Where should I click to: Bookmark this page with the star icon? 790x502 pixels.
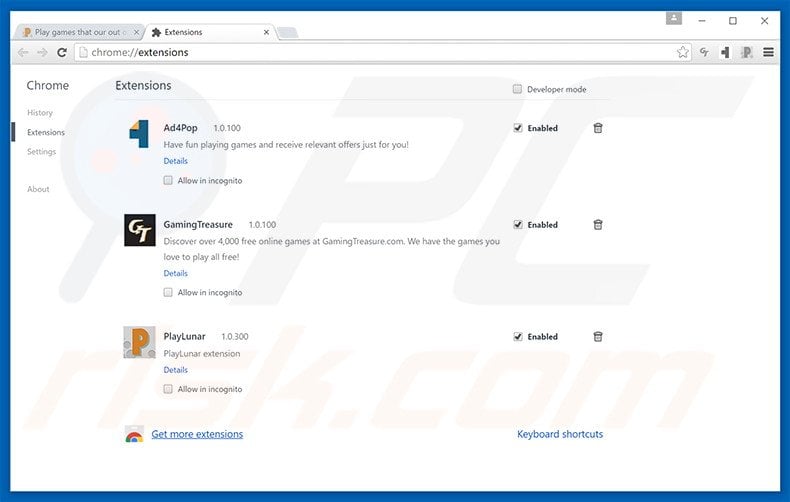pyautogui.click(x=683, y=52)
